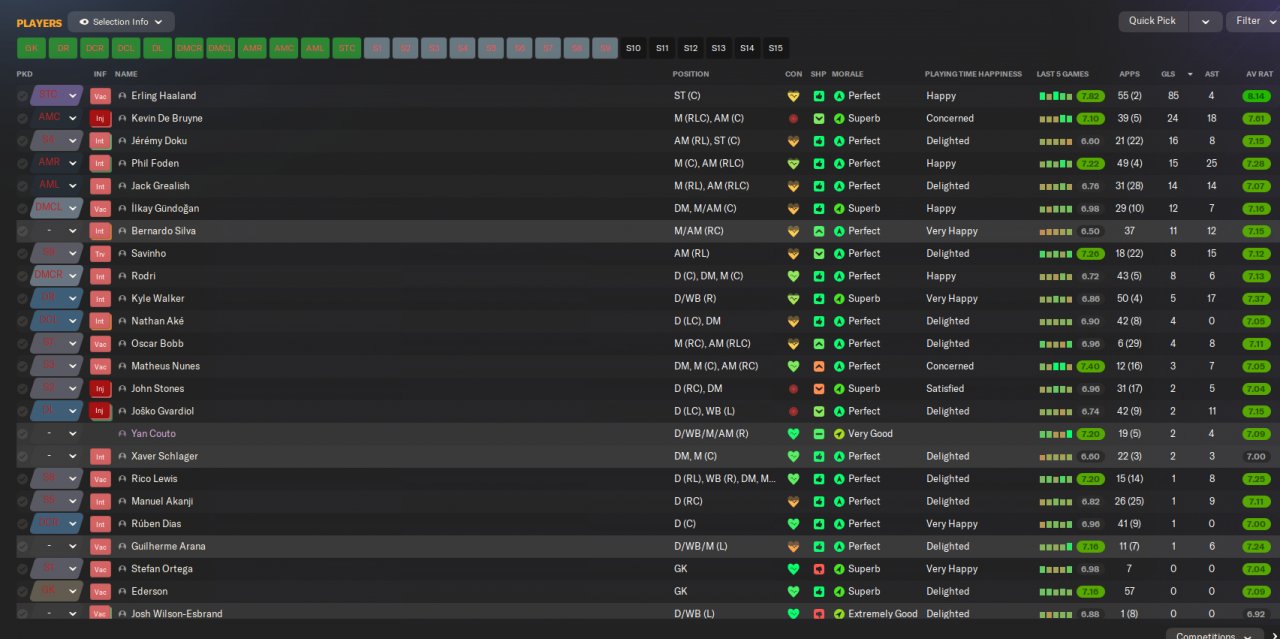Toggle the picked checkmark for Rúben Dias
Viewport: 1280px width, 639px height.
(x=22, y=524)
